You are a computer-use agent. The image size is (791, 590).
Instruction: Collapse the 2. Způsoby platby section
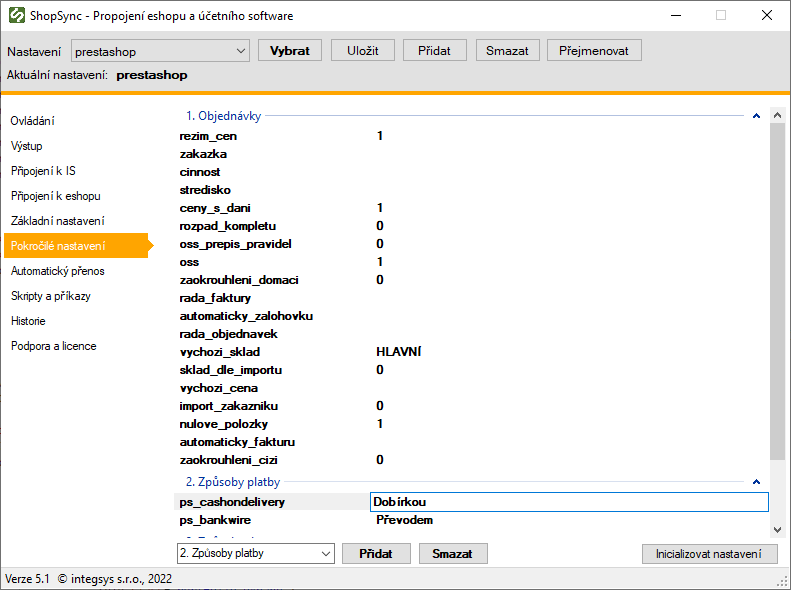(x=756, y=481)
